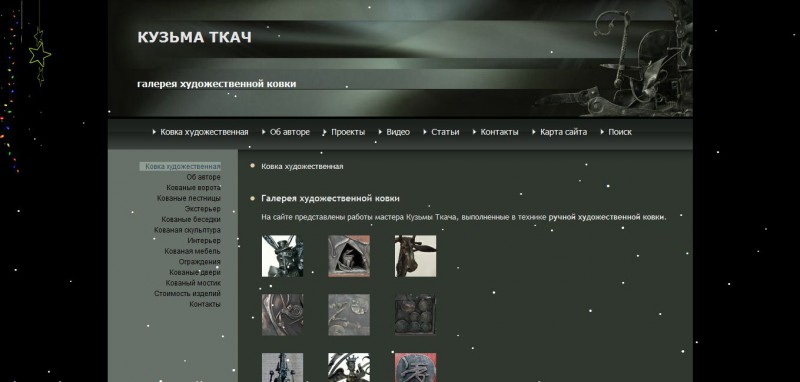This screenshot has width=800, height=382.
Task: Go to Проекты menu item
Action: 348,132
